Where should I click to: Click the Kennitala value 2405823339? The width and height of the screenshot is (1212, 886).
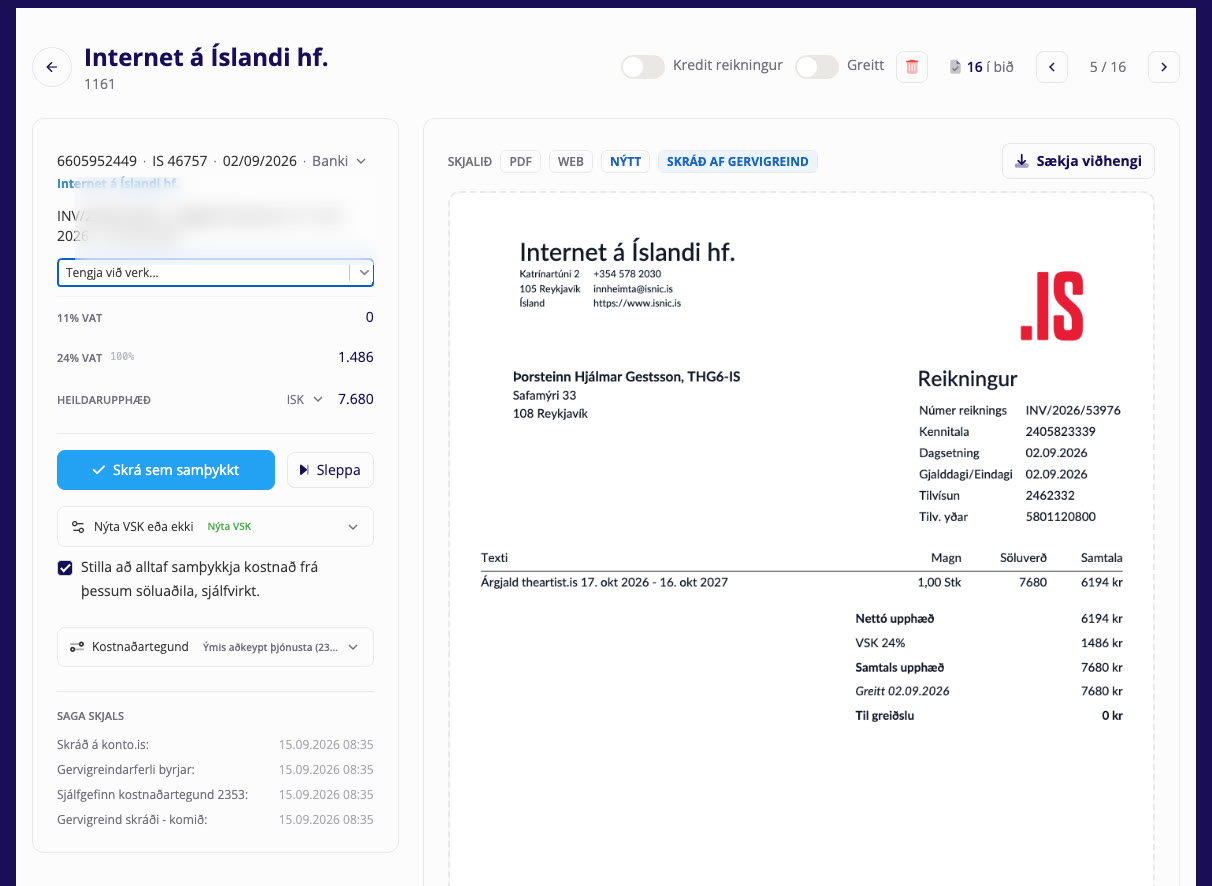click(x=1060, y=432)
